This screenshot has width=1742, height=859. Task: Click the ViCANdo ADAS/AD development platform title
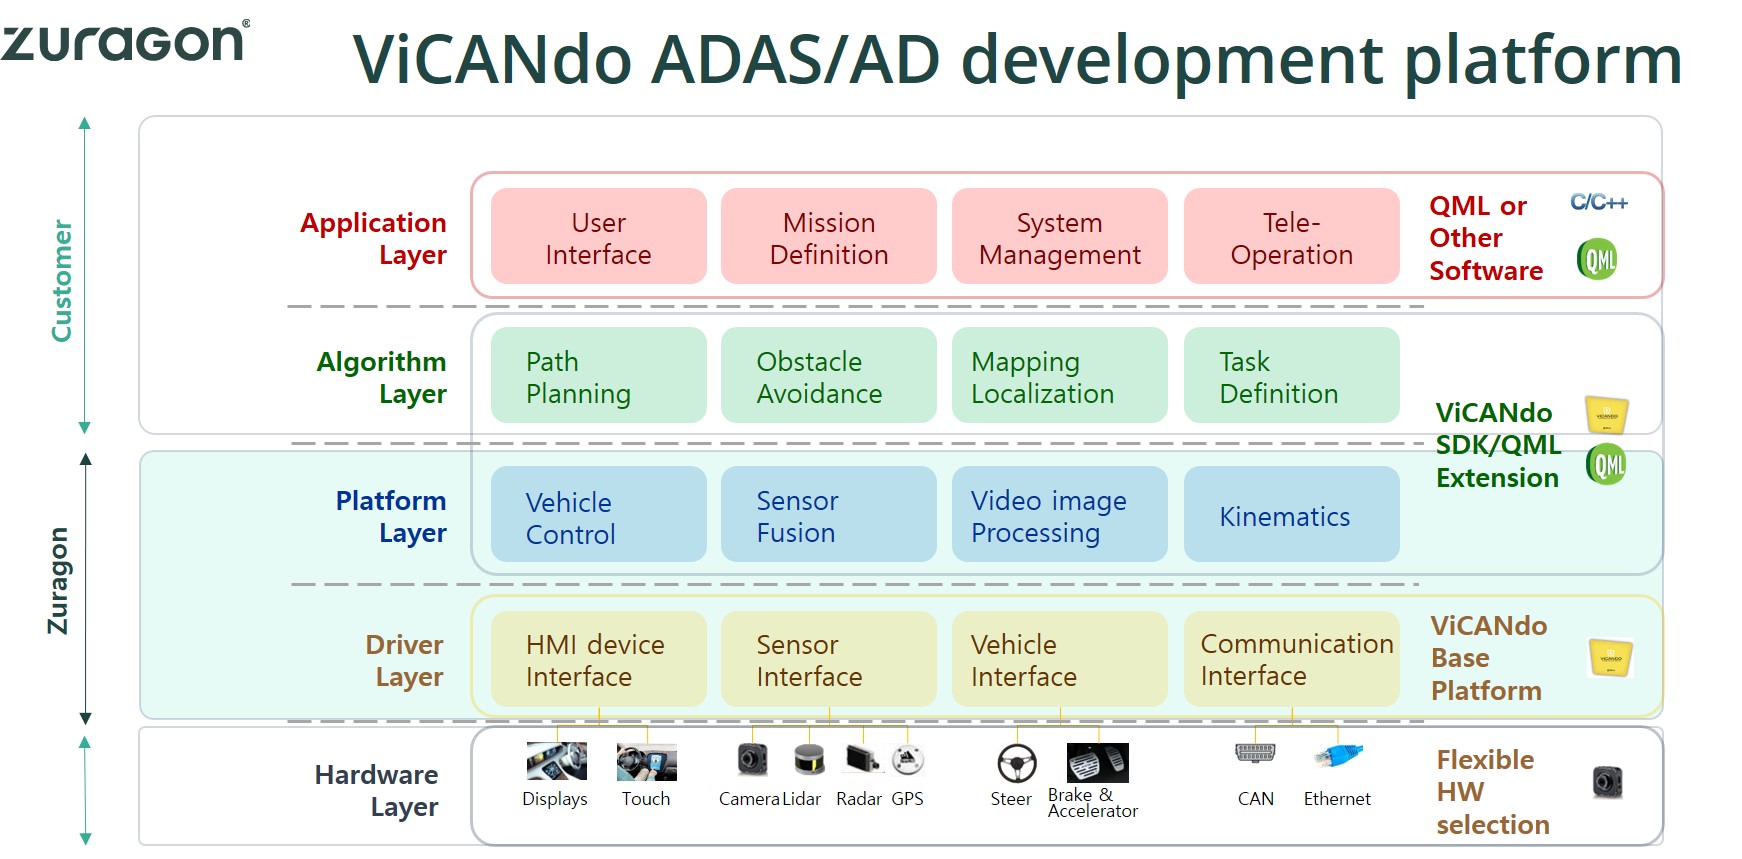pyautogui.click(x=1018, y=60)
